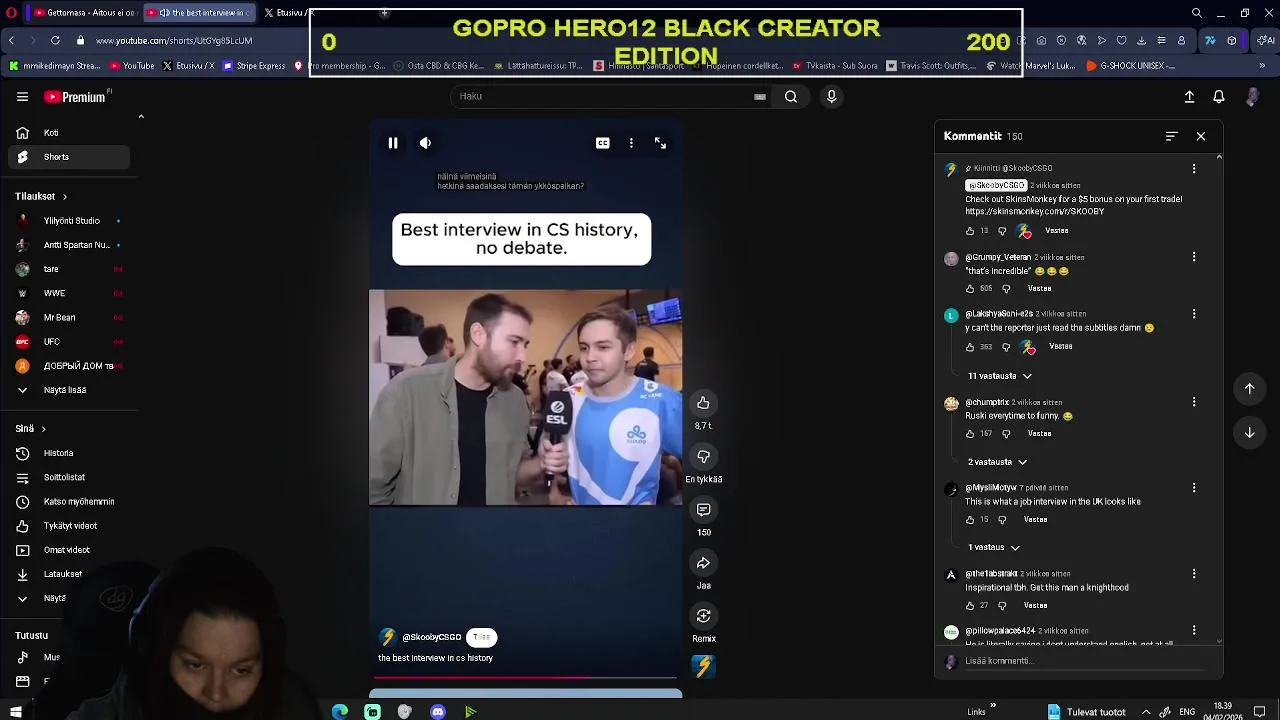Open options for the pinned SkoobyCSGO comment
This screenshot has width=1280, height=720.
tap(1194, 169)
